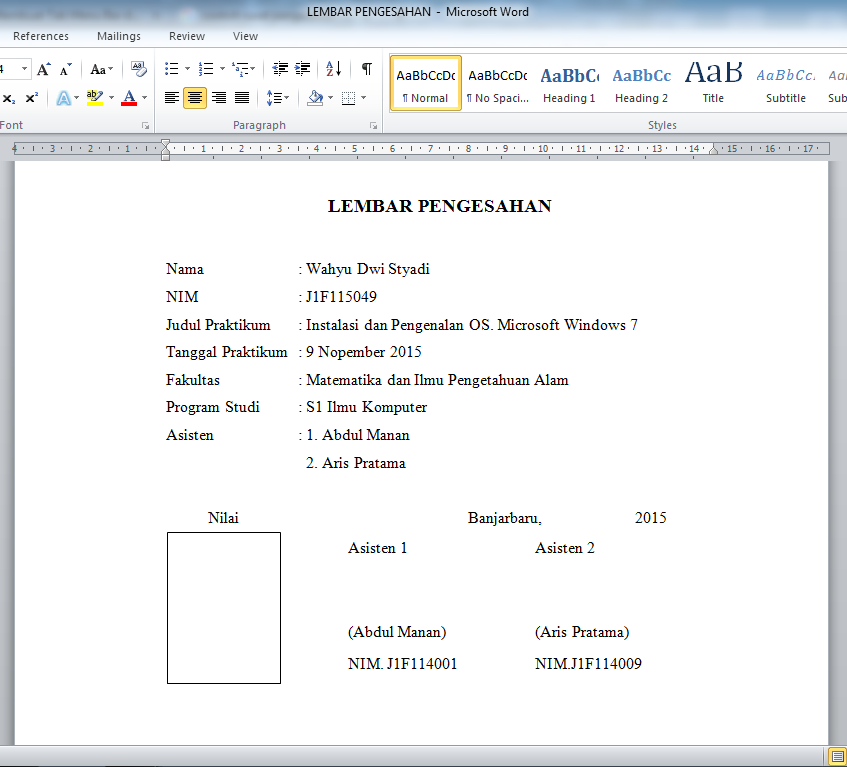Image resolution: width=847 pixels, height=767 pixels.
Task: Apply the Heading 2 style
Action: pyautogui.click(x=642, y=83)
